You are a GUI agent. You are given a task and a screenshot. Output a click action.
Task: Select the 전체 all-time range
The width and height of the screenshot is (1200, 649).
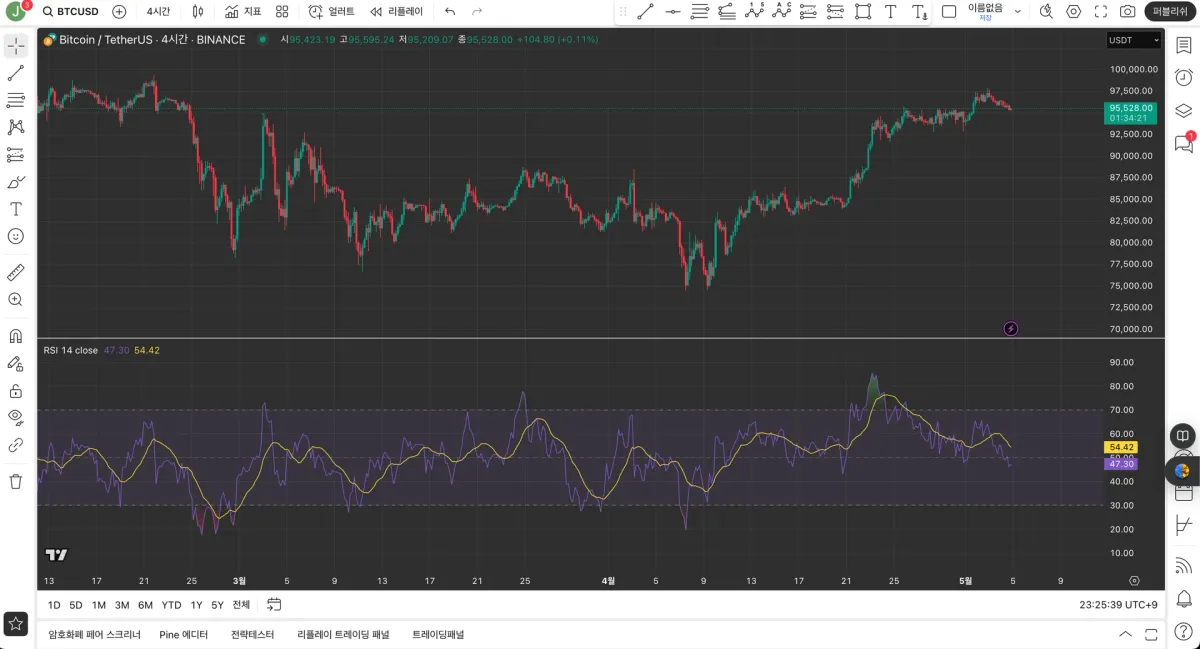(241, 605)
